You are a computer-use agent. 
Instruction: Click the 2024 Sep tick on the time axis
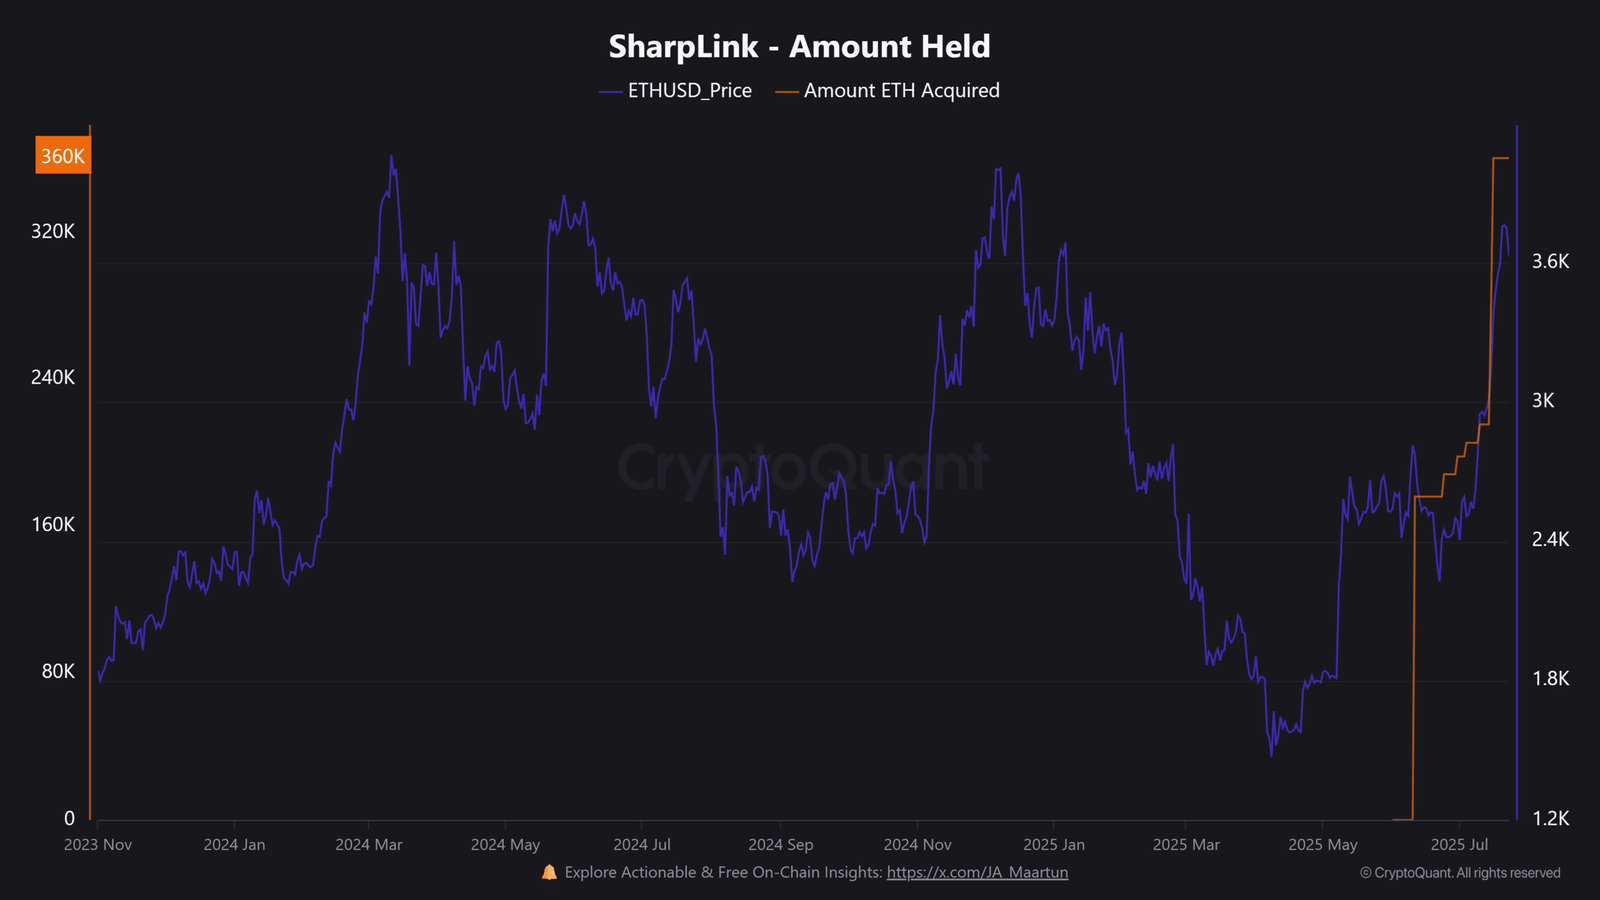(x=780, y=845)
